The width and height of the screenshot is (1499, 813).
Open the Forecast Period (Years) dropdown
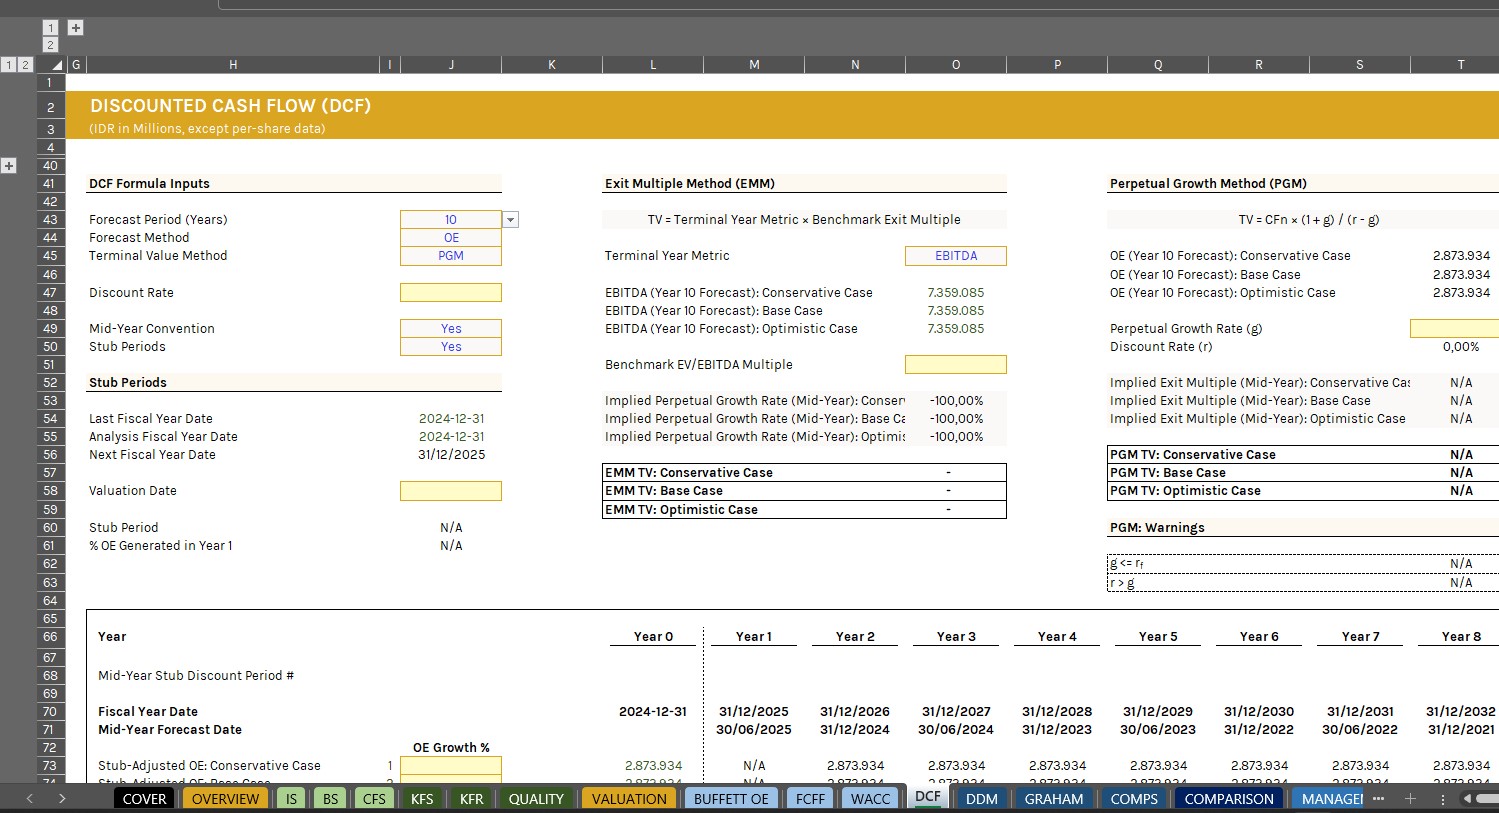(x=510, y=219)
